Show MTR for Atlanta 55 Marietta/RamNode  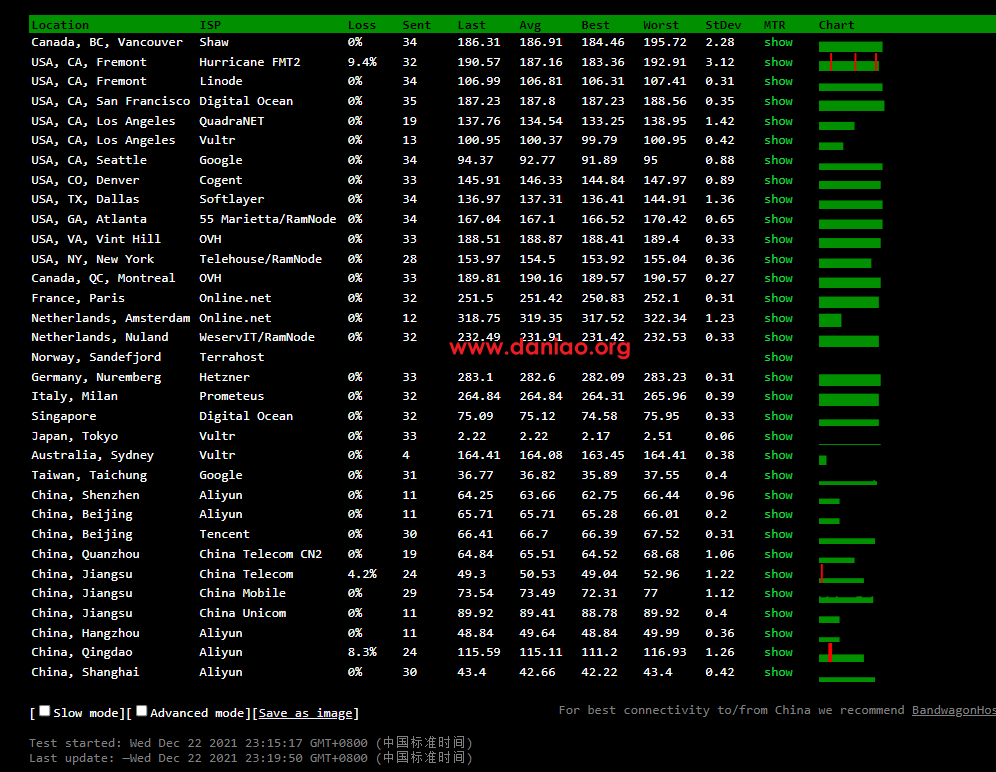click(x=778, y=219)
